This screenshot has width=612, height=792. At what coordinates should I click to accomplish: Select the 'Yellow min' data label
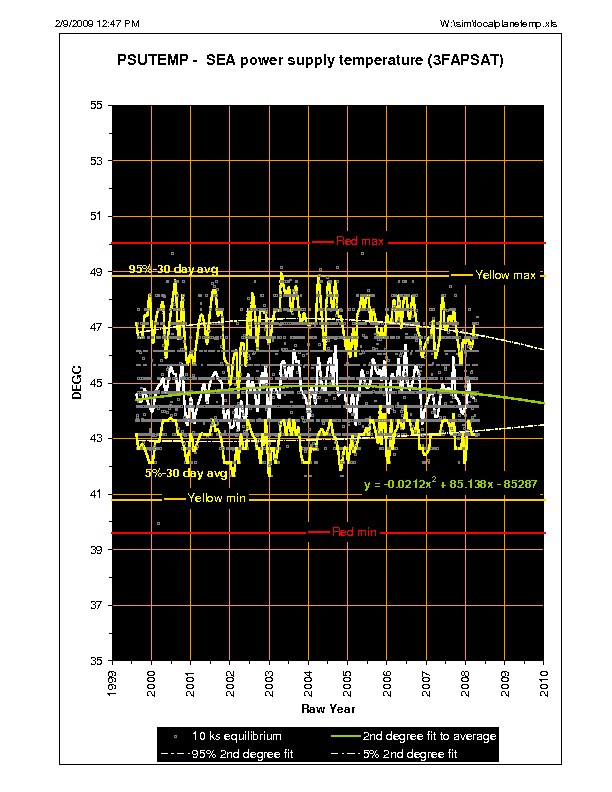218,498
